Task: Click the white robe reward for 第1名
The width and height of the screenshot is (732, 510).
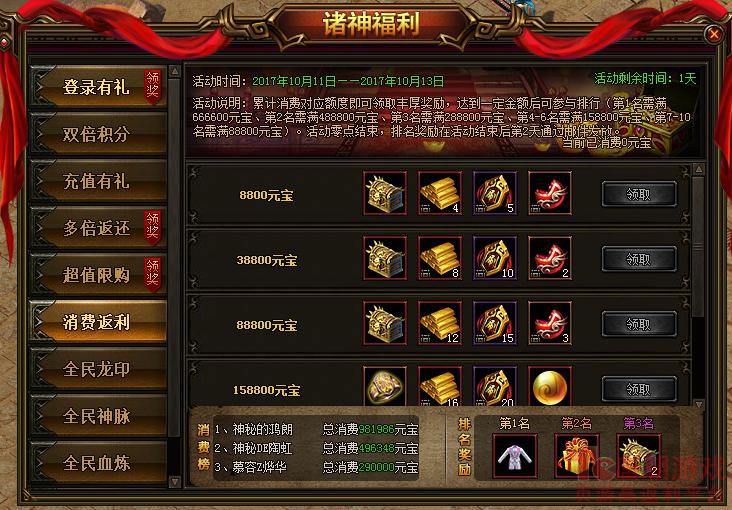Action: pyautogui.click(x=515, y=456)
